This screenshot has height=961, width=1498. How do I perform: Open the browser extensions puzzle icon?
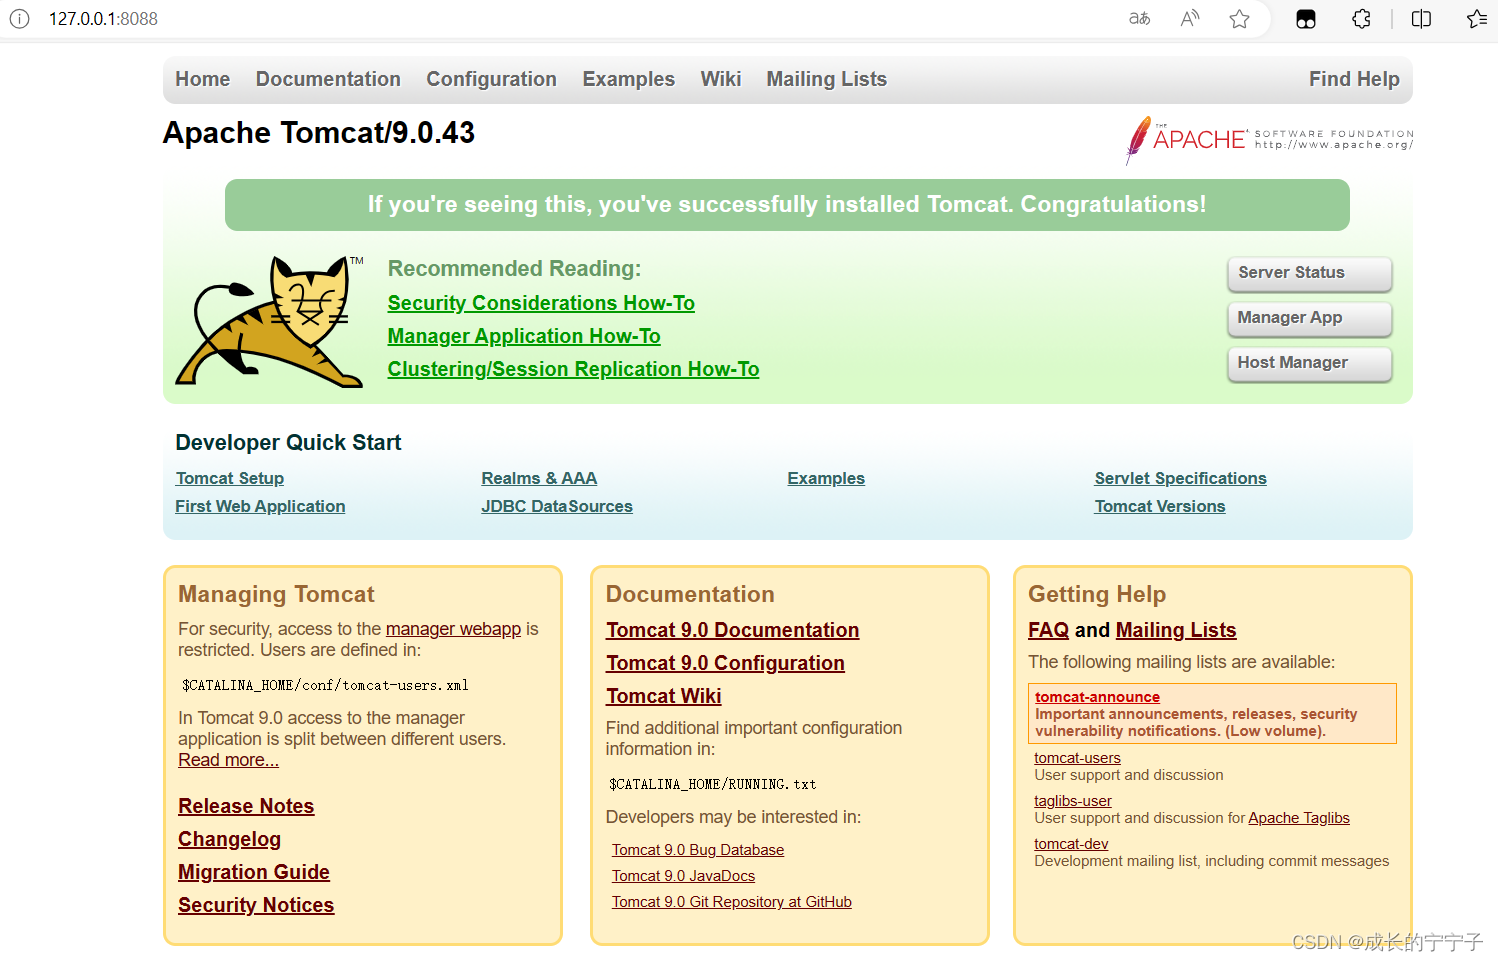click(1361, 19)
